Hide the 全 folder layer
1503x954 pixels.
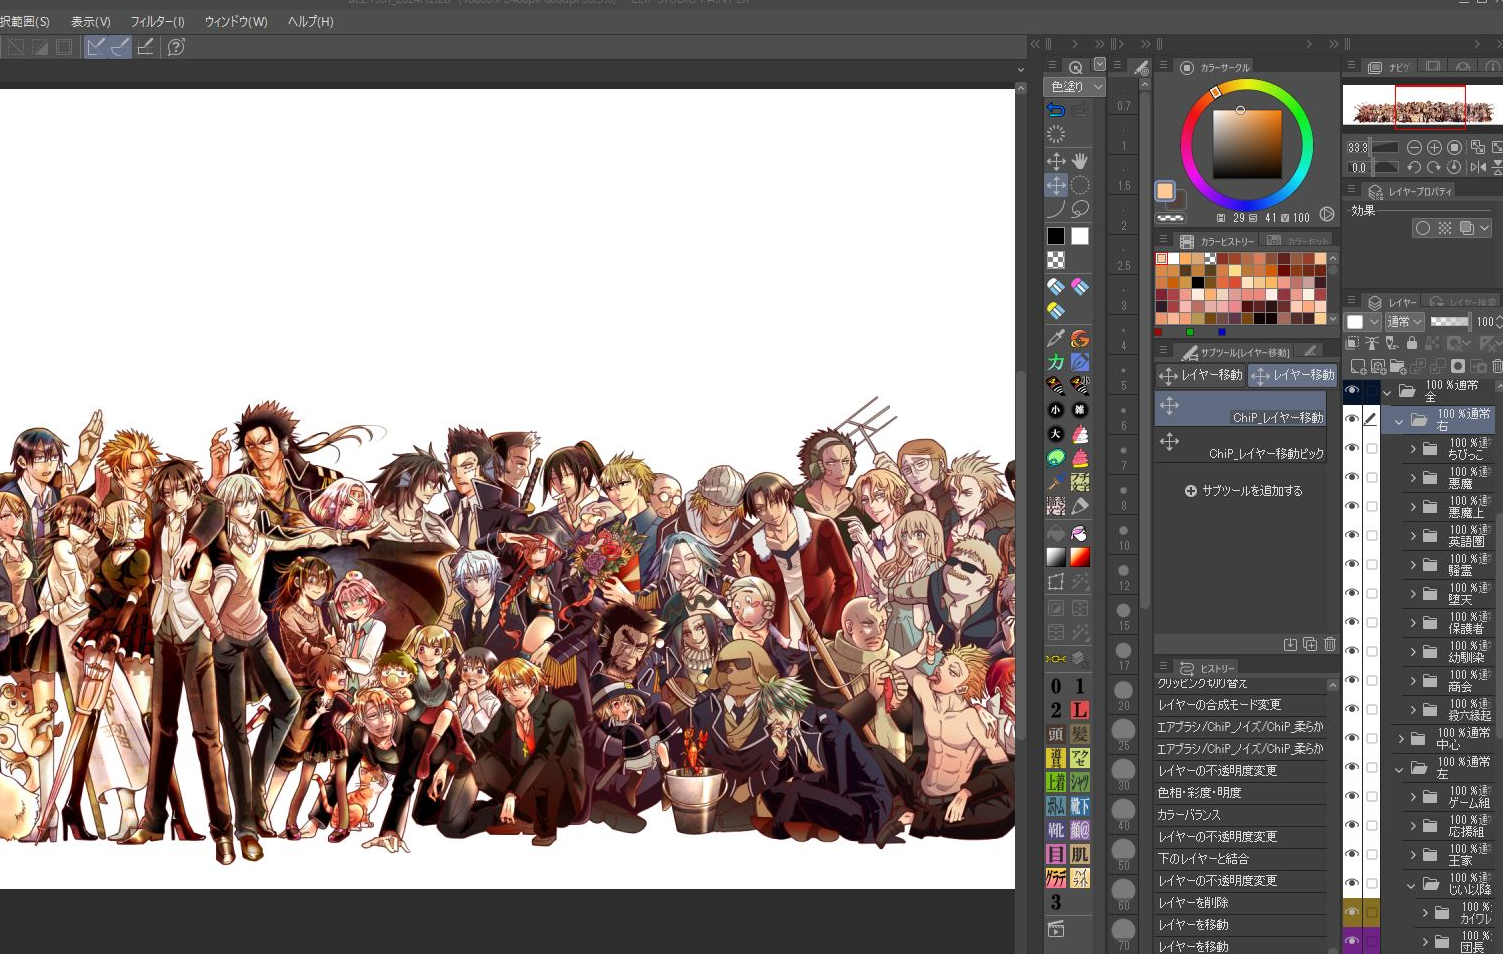(x=1352, y=391)
